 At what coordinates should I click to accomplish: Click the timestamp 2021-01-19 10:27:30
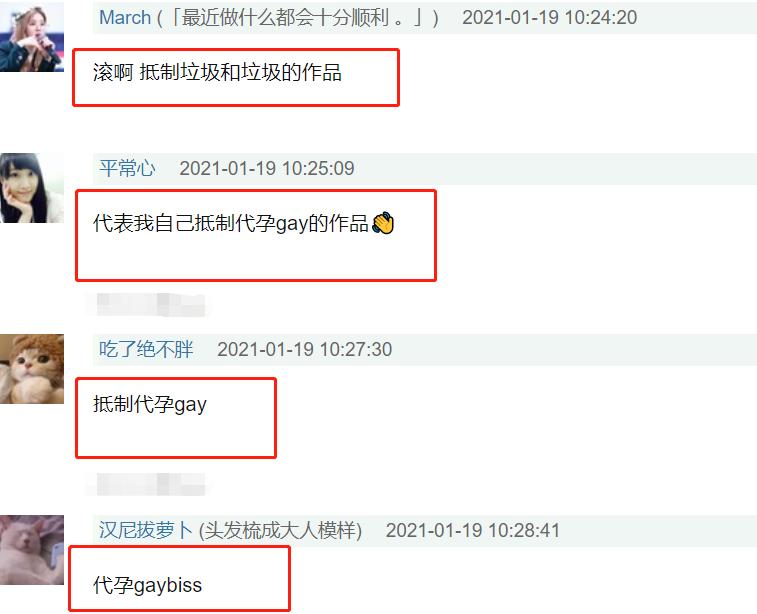pos(305,349)
